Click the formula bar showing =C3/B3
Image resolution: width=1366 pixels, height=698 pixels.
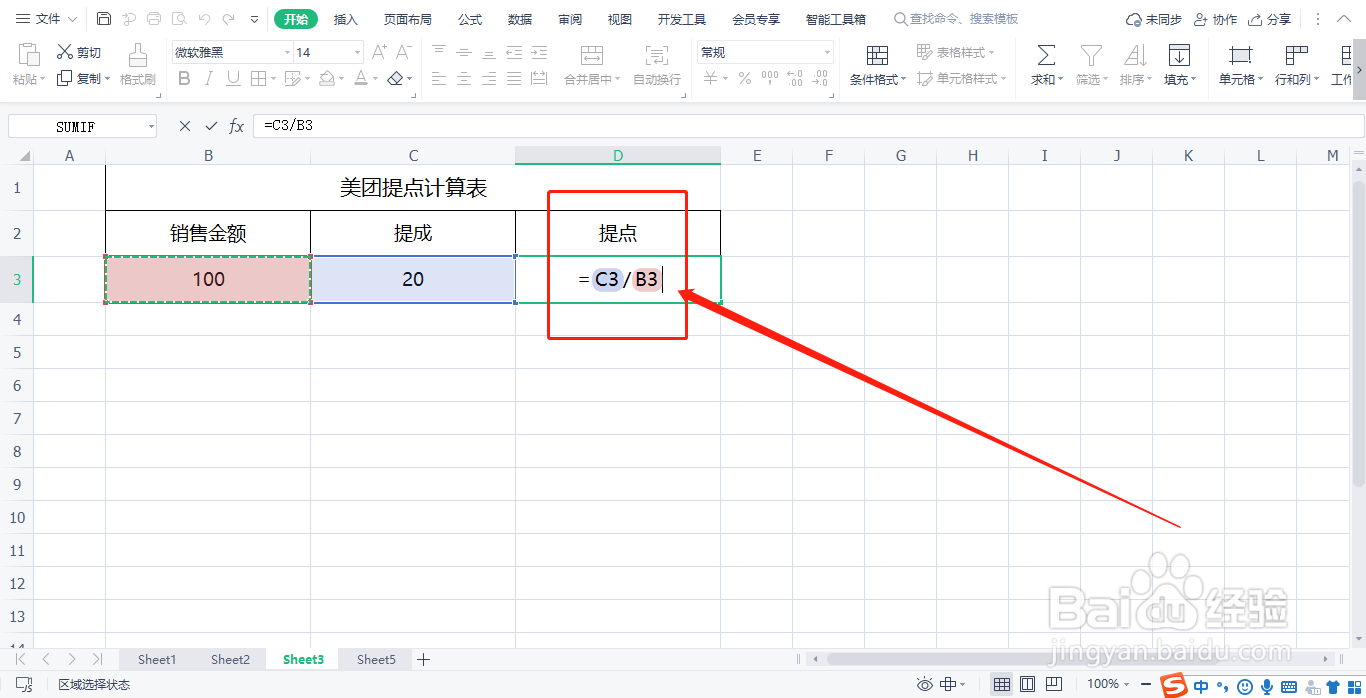pos(808,126)
